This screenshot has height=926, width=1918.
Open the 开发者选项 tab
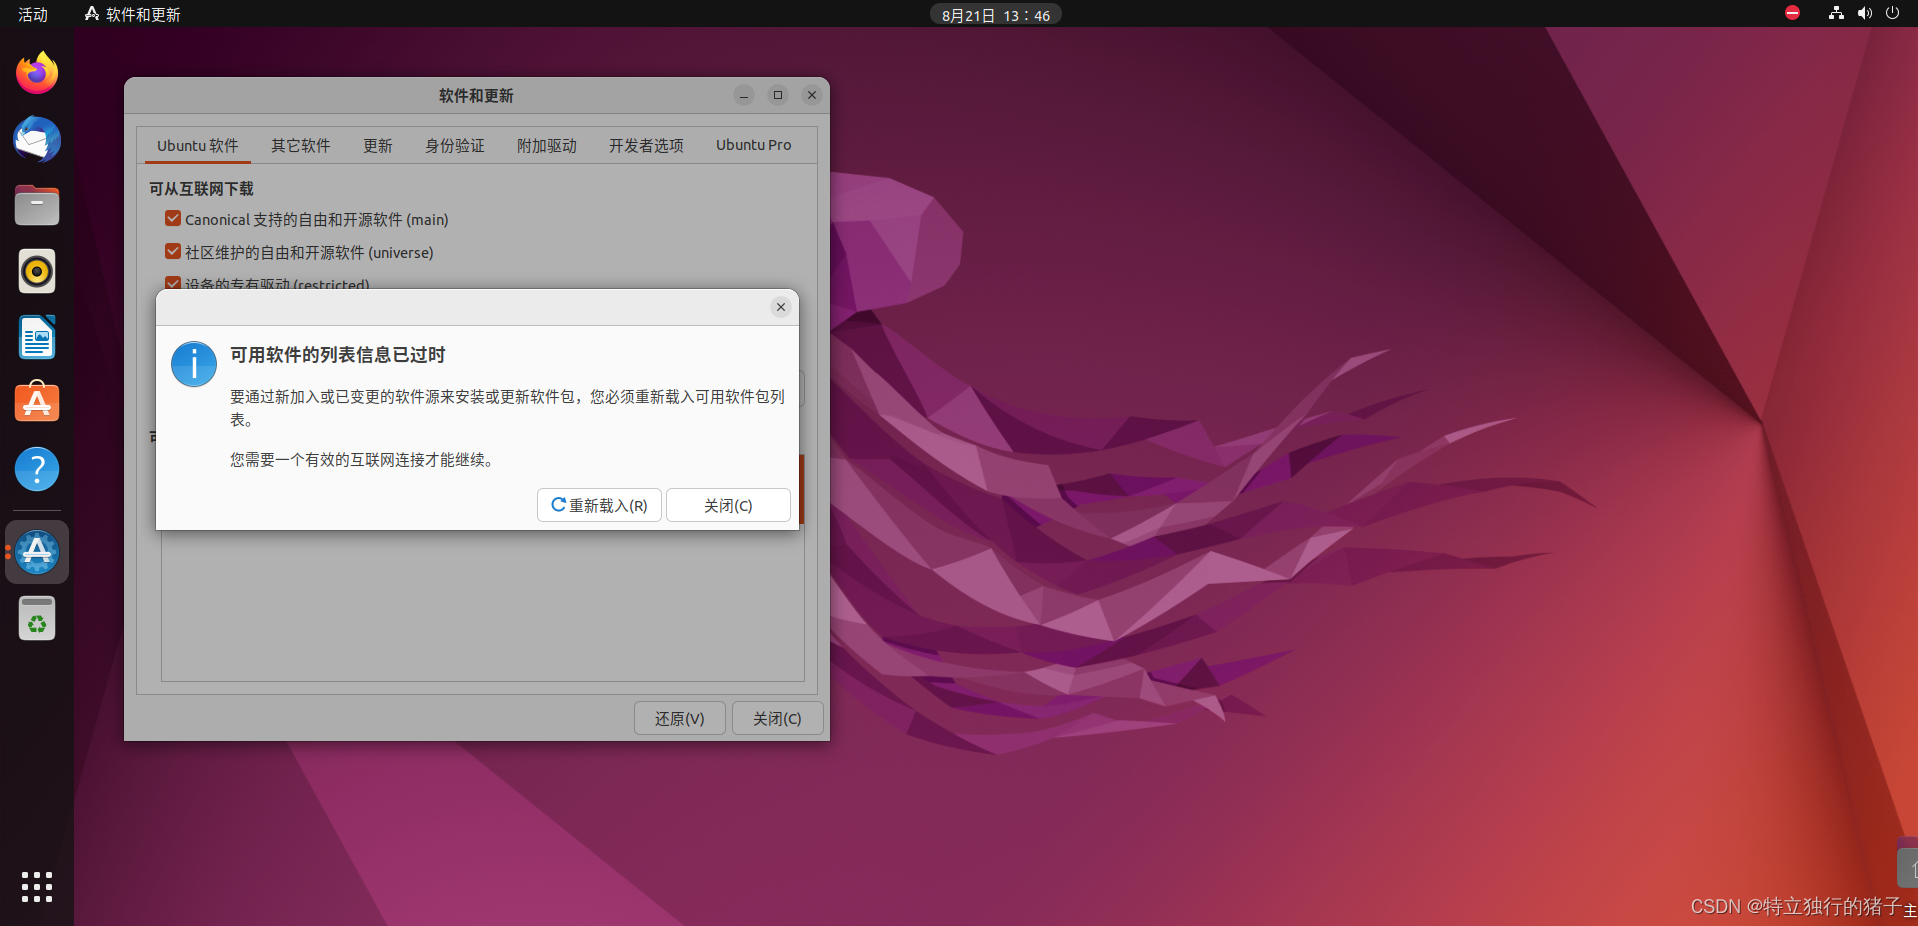pos(646,146)
